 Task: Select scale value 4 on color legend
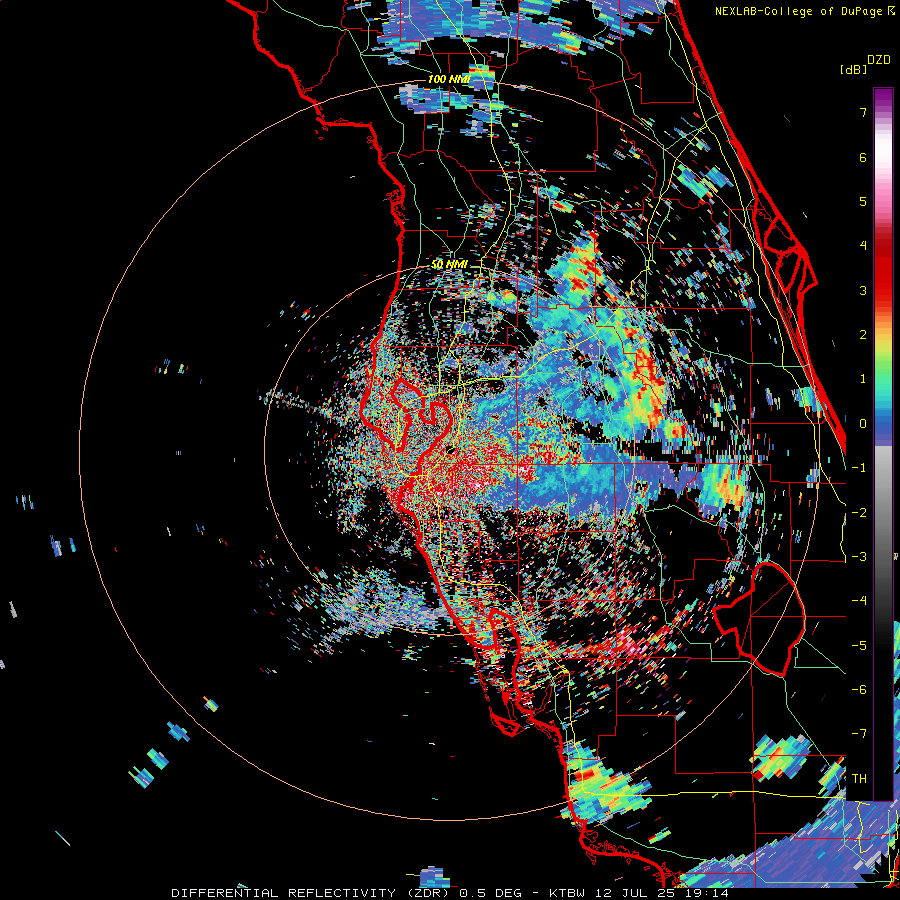tap(863, 246)
